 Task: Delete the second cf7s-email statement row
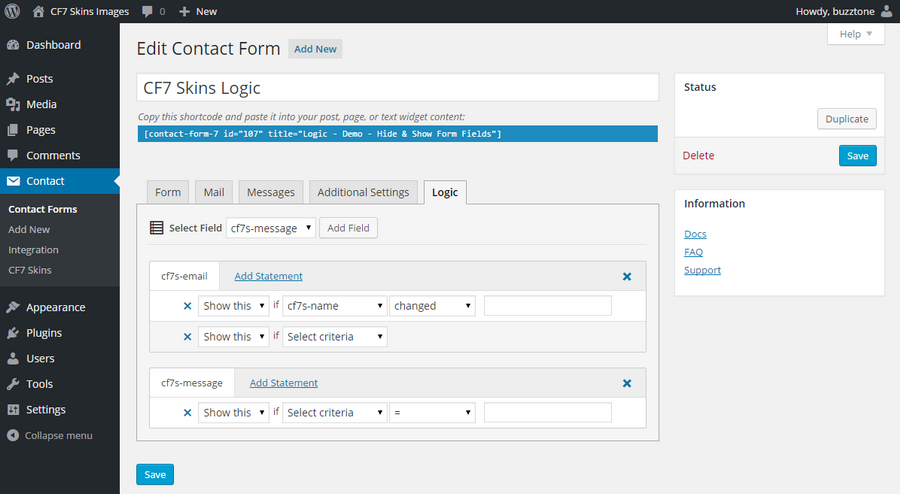(x=187, y=337)
